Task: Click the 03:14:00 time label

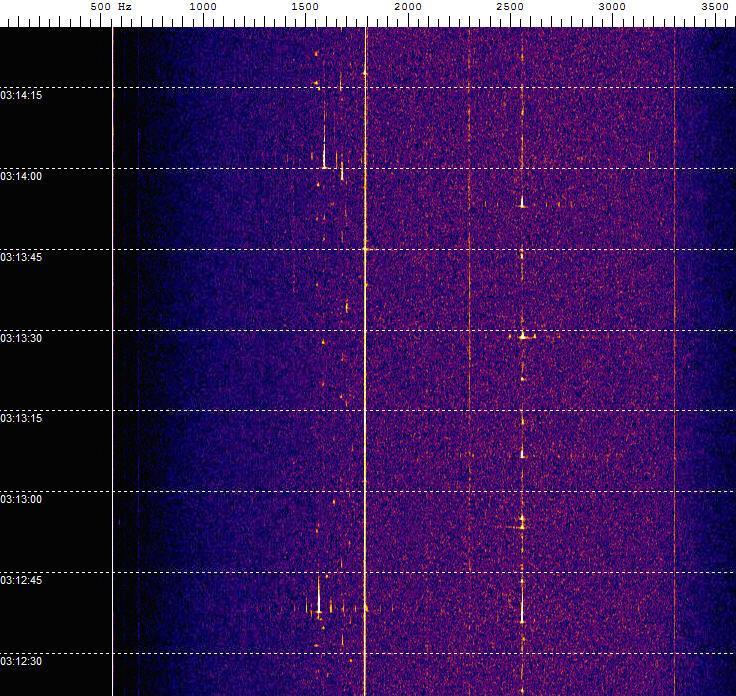Action: pos(21,176)
